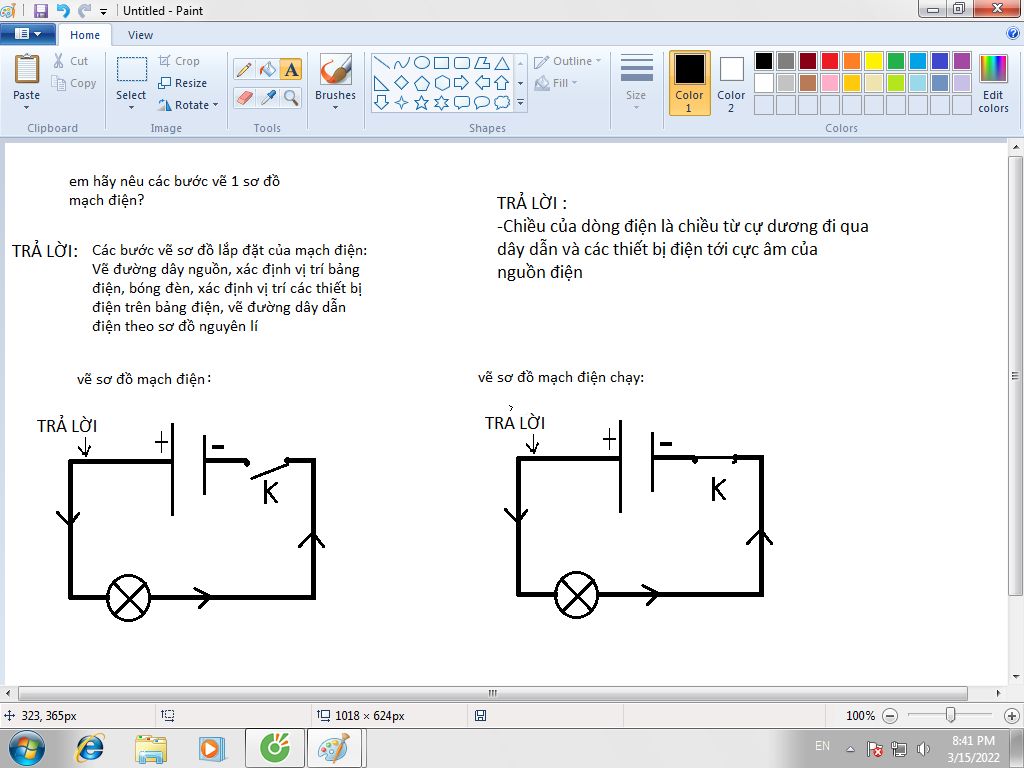Image resolution: width=1024 pixels, height=768 pixels.
Task: Click the vertical scrollbar down arrow
Action: [1015, 677]
